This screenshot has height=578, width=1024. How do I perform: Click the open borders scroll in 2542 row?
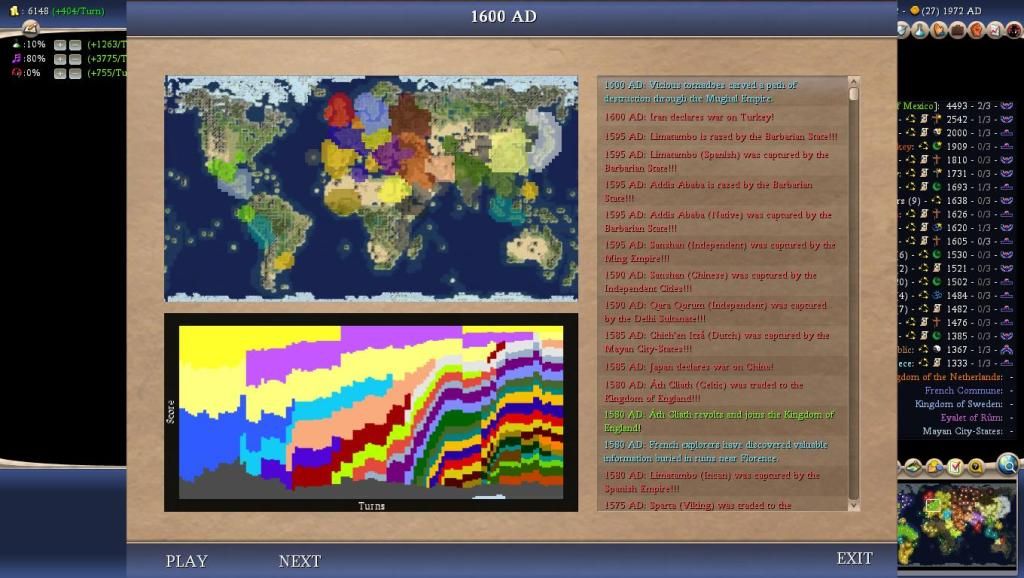[x=923, y=120]
